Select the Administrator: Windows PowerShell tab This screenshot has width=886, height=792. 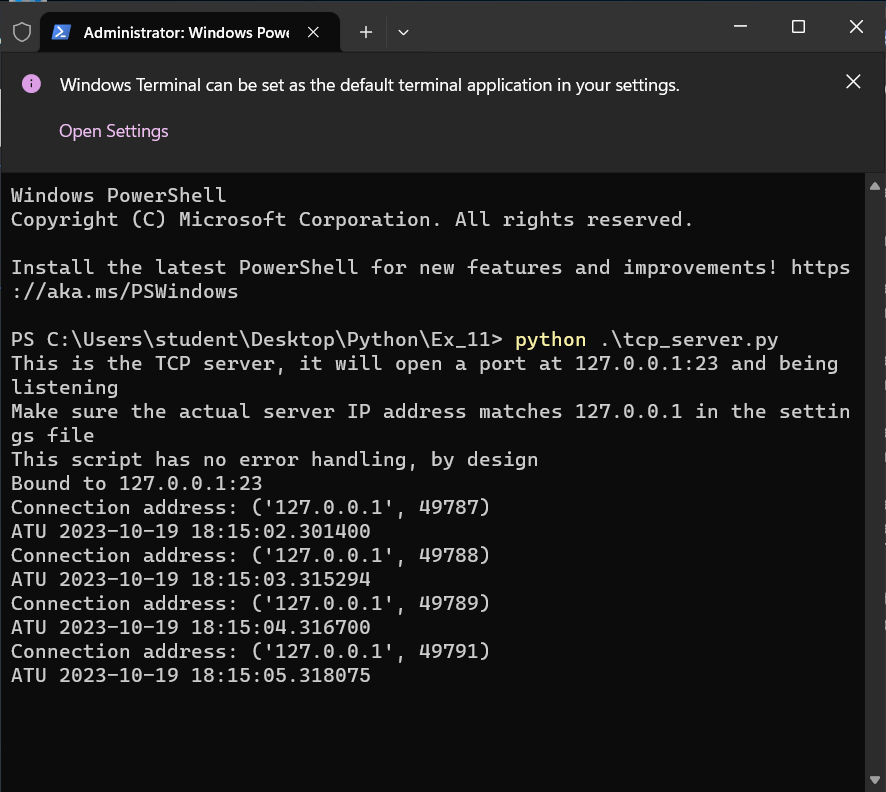pos(185,32)
